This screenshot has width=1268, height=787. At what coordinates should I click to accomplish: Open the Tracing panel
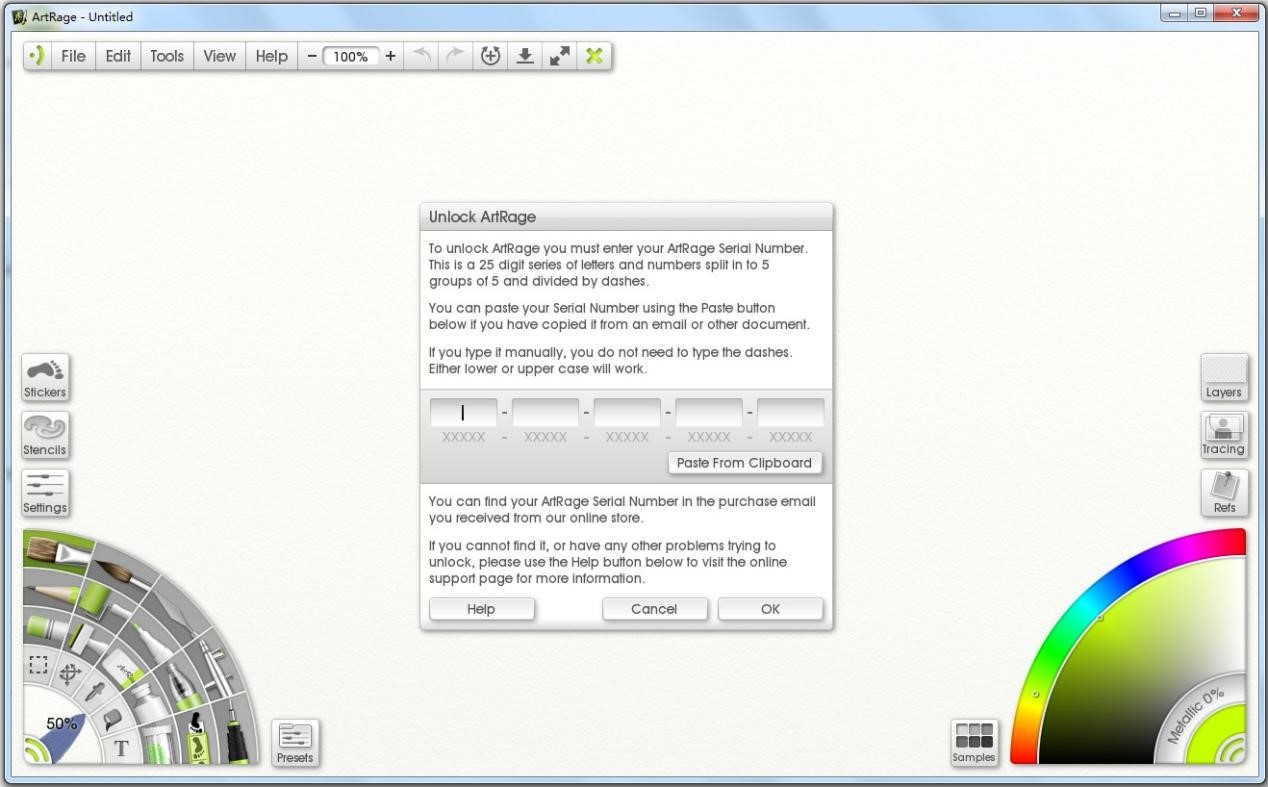(x=1224, y=436)
